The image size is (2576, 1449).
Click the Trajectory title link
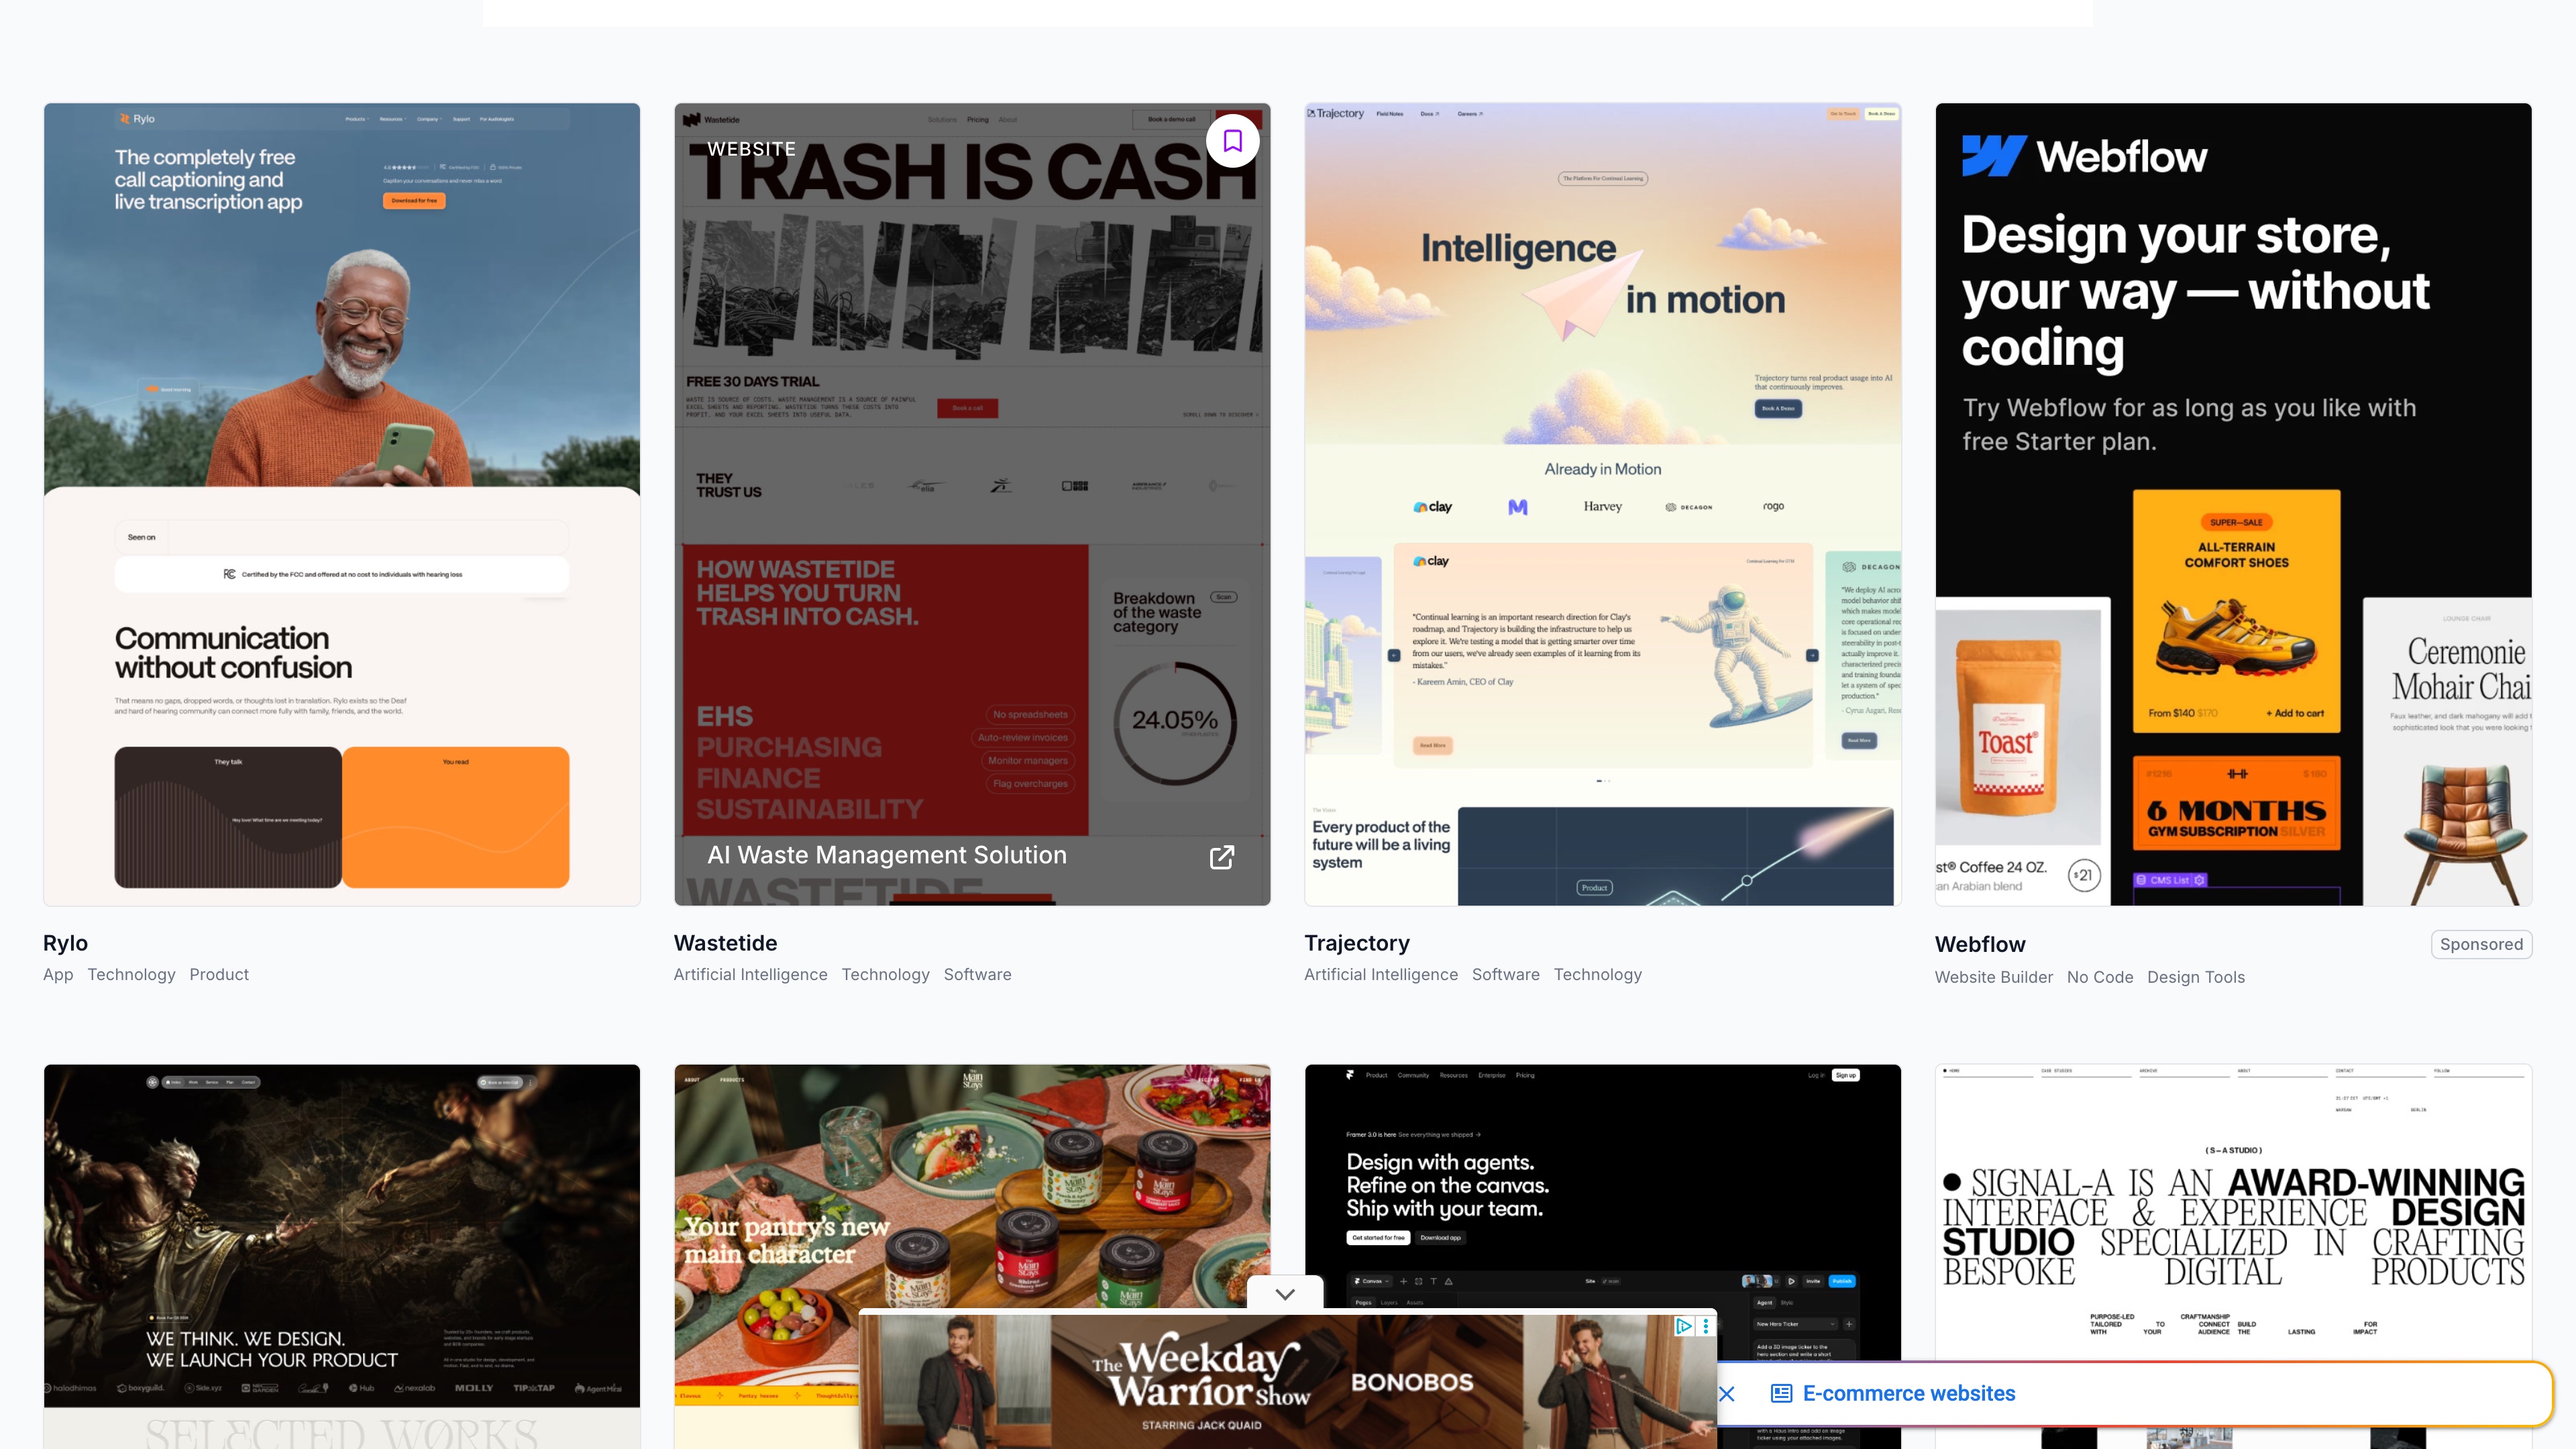[1357, 943]
